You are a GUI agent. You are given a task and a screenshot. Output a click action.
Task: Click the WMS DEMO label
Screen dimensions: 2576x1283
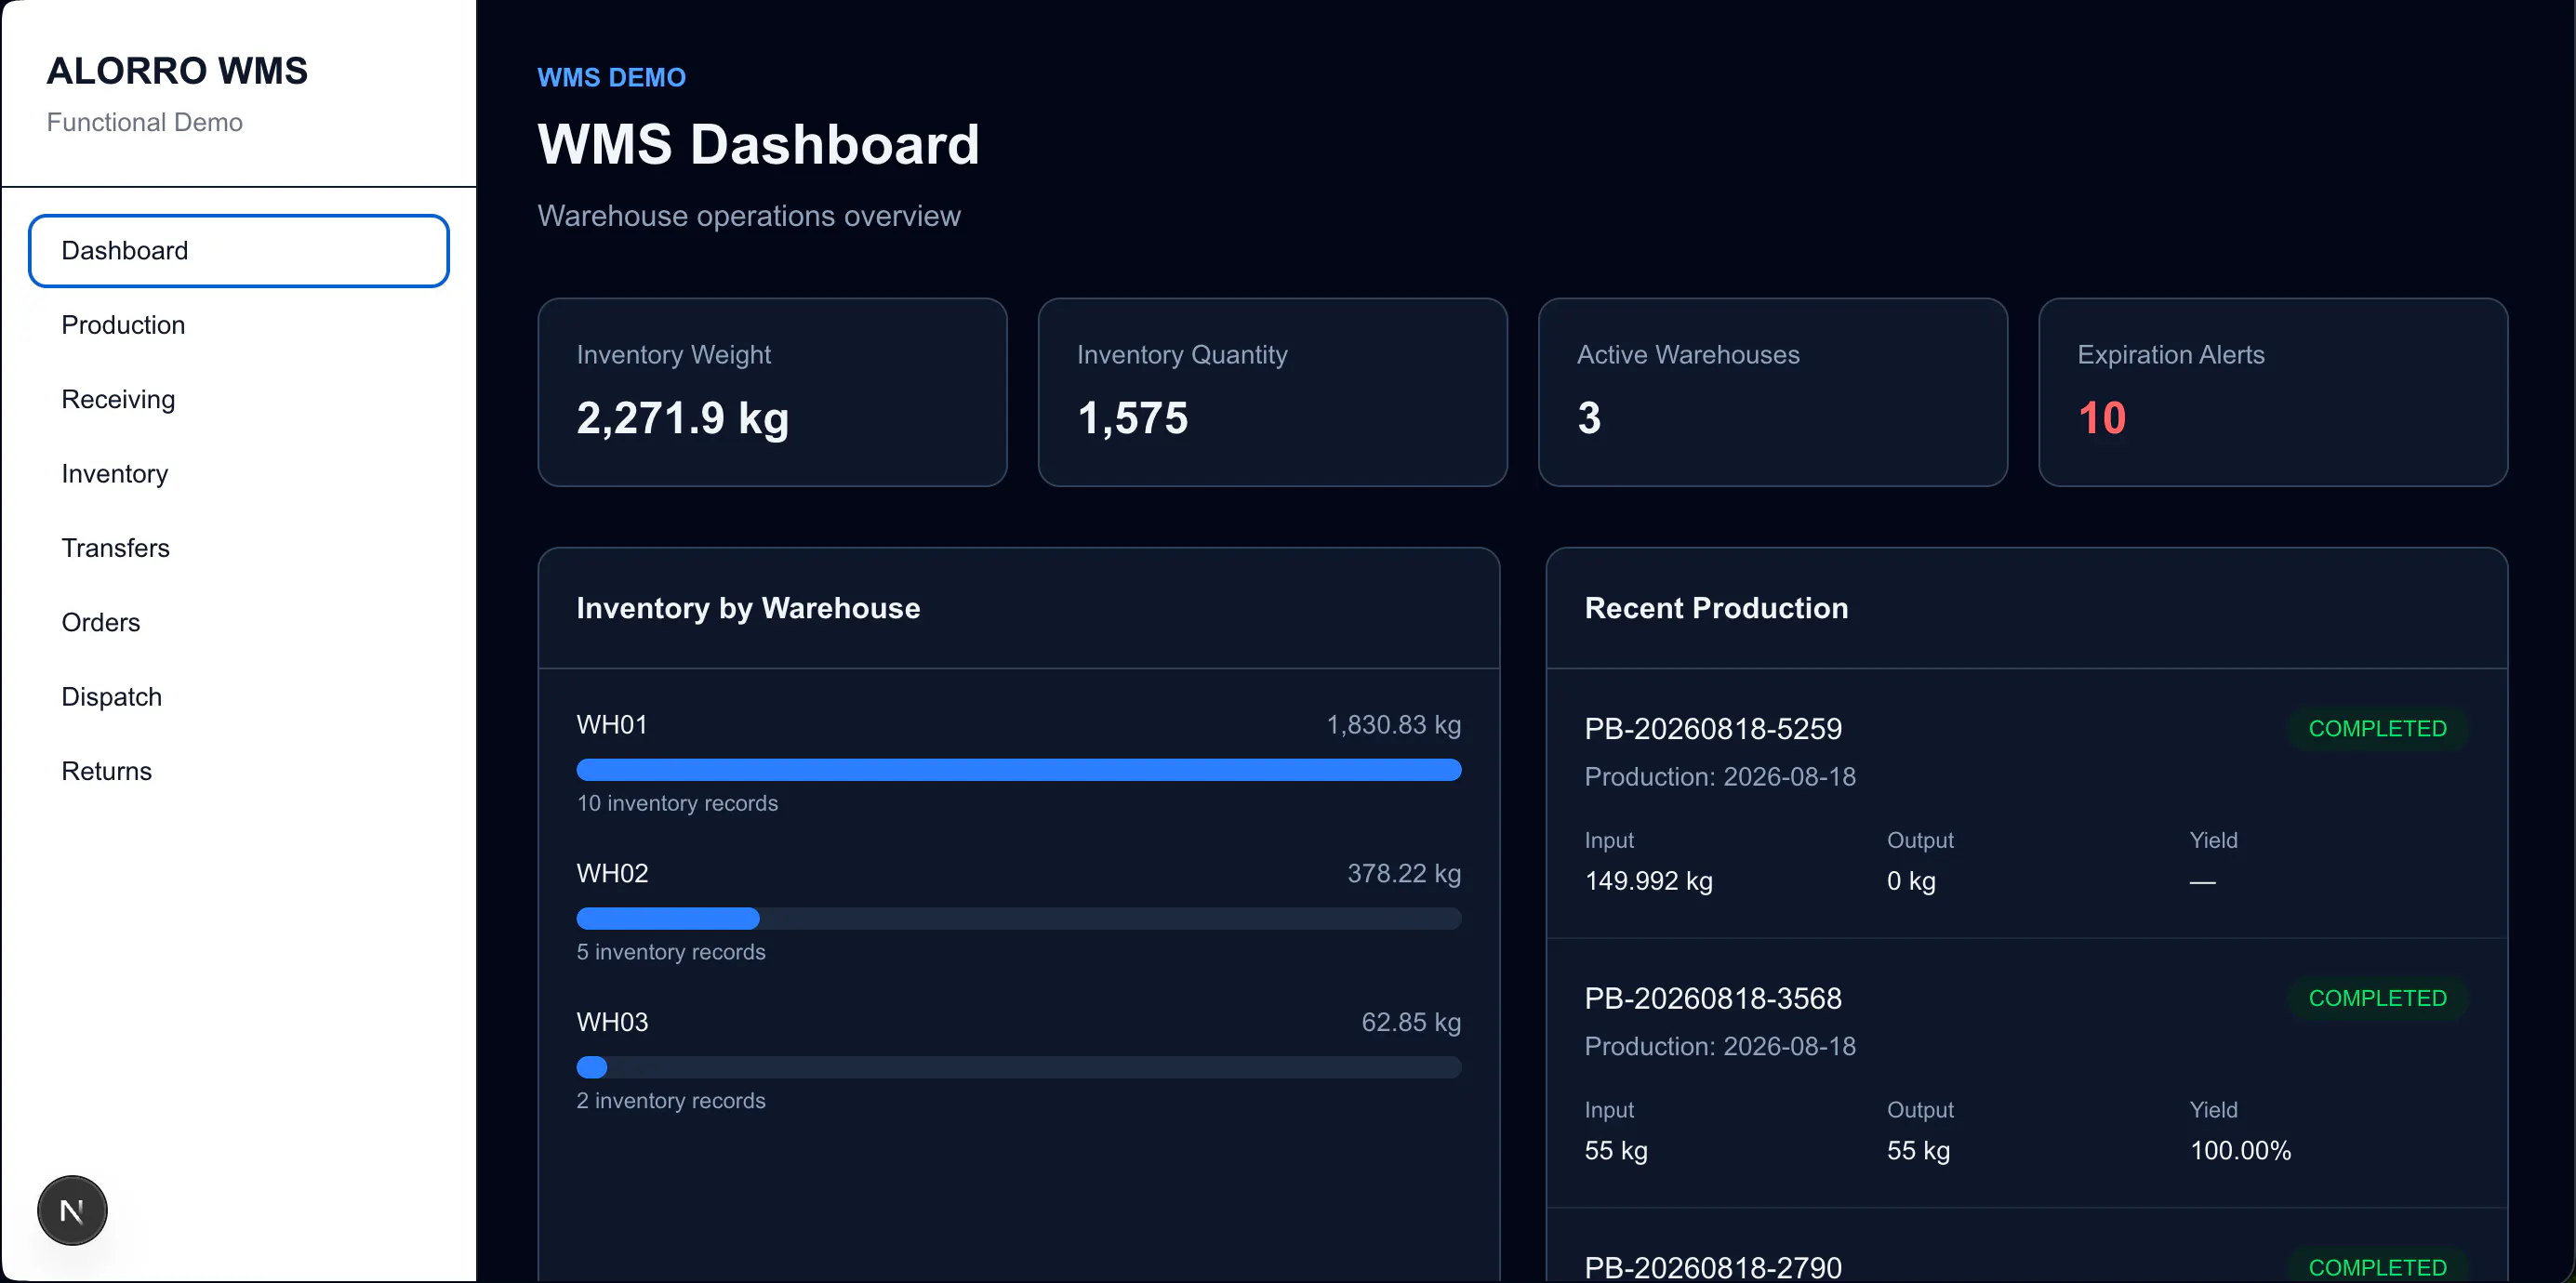pyautogui.click(x=611, y=77)
